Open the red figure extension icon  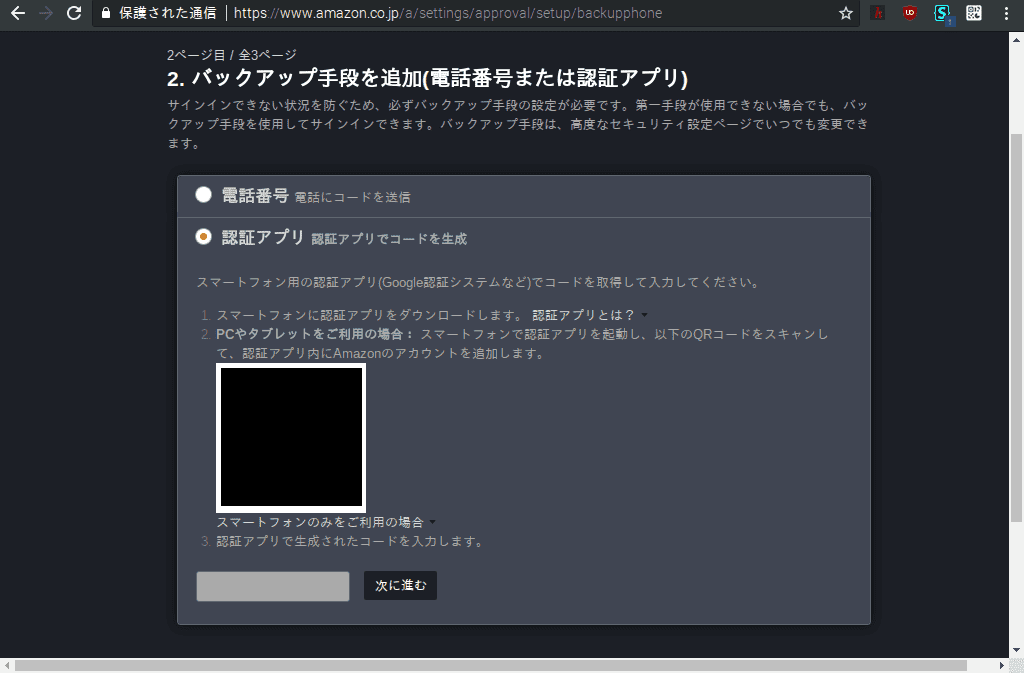point(878,12)
